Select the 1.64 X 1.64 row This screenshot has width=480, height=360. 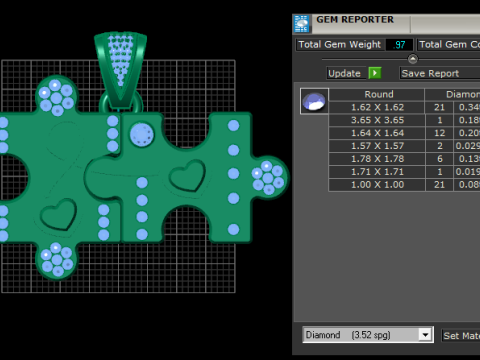tap(404, 133)
